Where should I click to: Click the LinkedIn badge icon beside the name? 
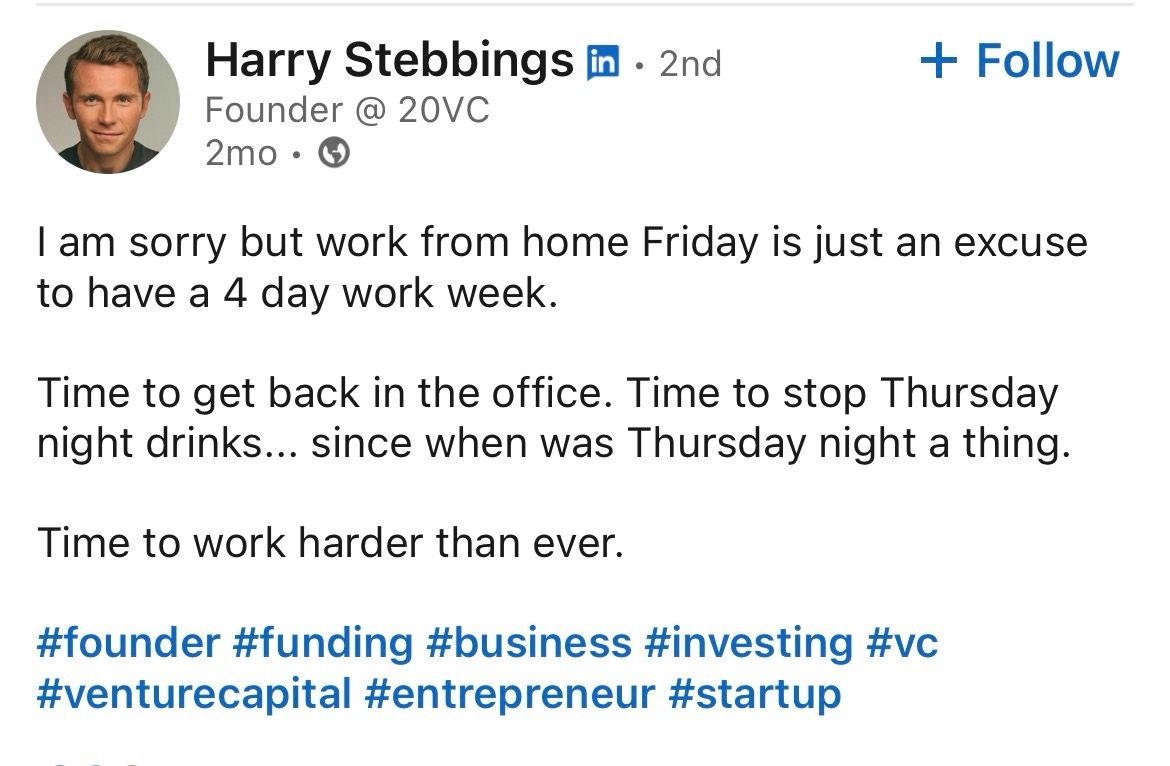(603, 62)
